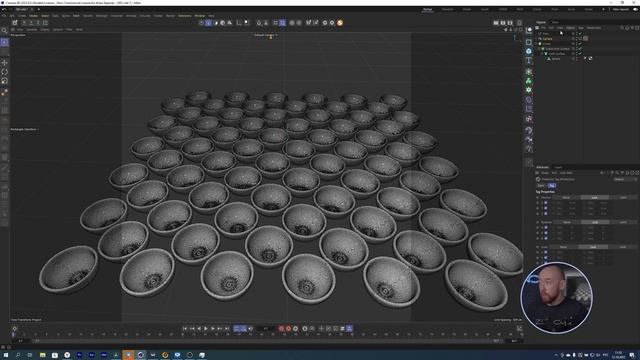The height and width of the screenshot is (360, 640).
Task: Click the search icon in the Object Manager header
Action: [622, 28]
